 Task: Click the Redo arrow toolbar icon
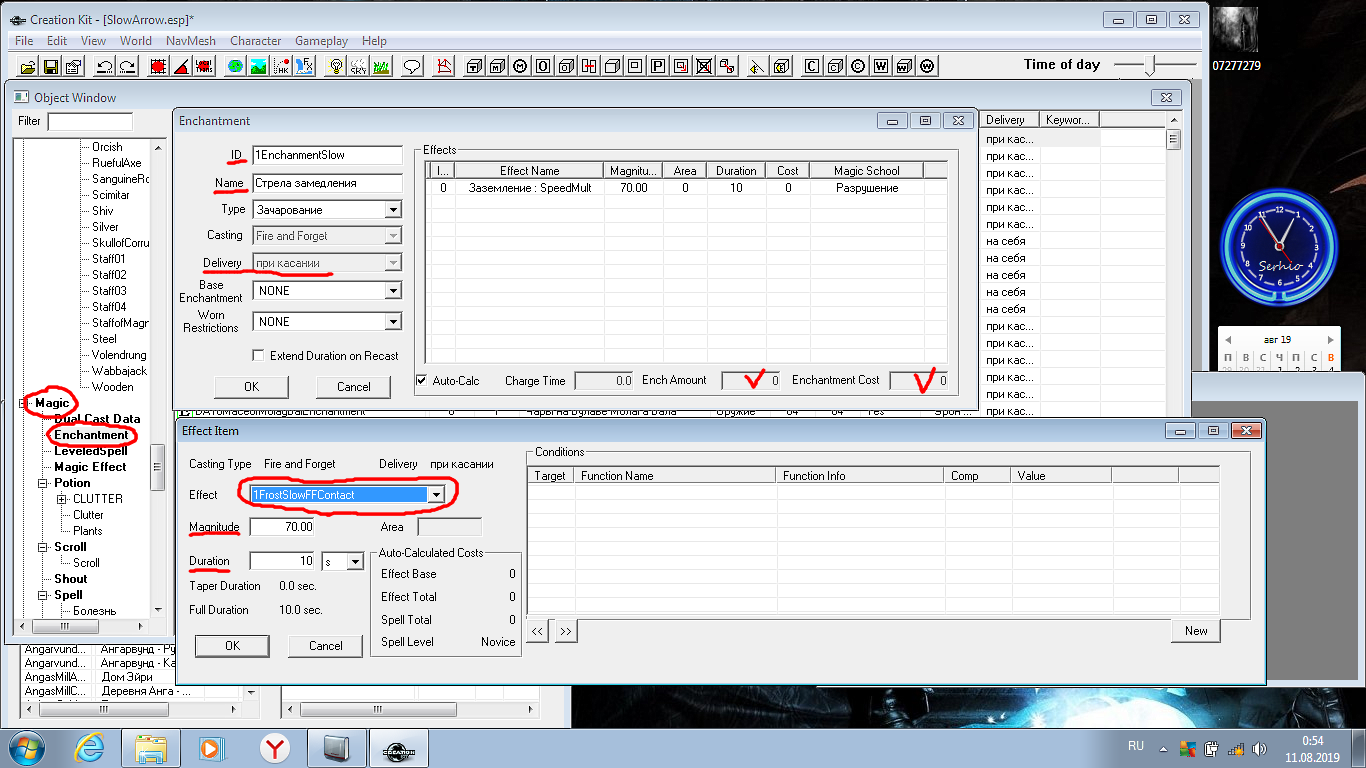pos(127,67)
